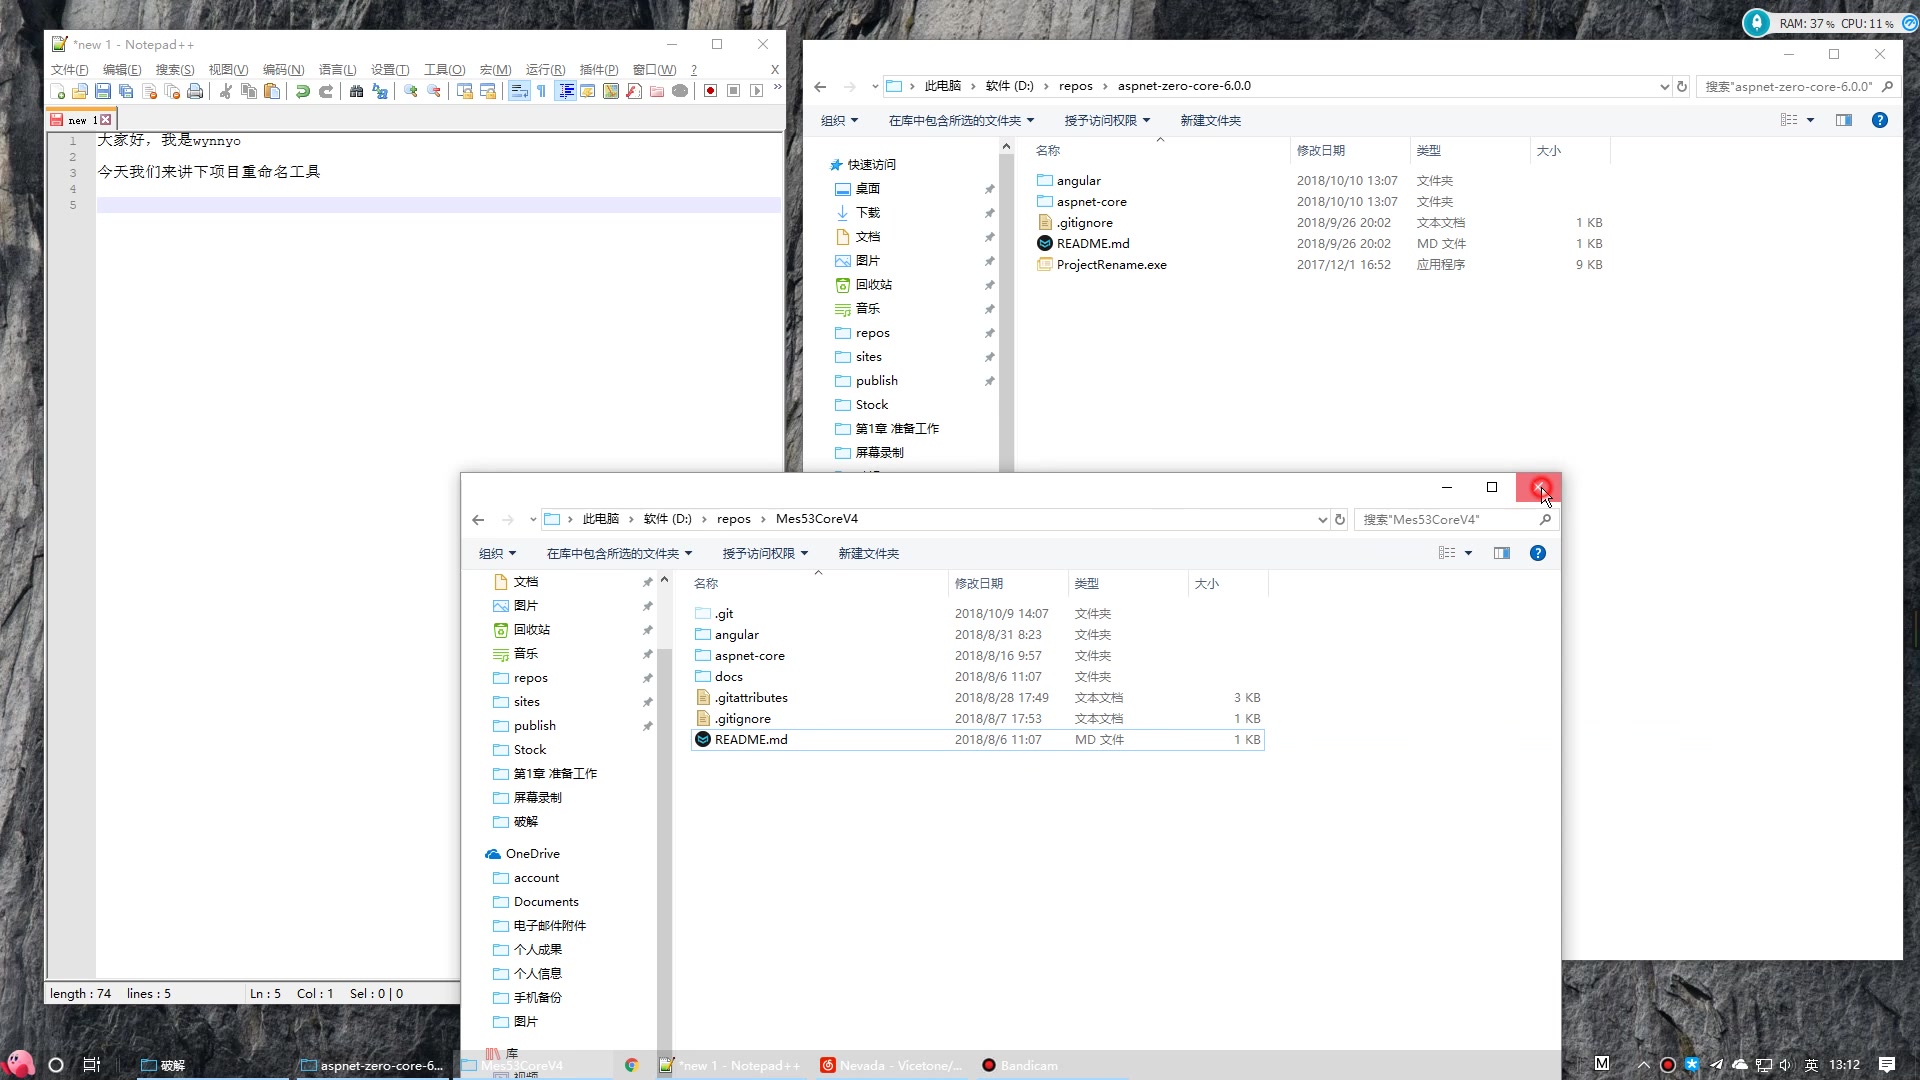Click the Copy icon in Notepad++ toolbar

[249, 91]
